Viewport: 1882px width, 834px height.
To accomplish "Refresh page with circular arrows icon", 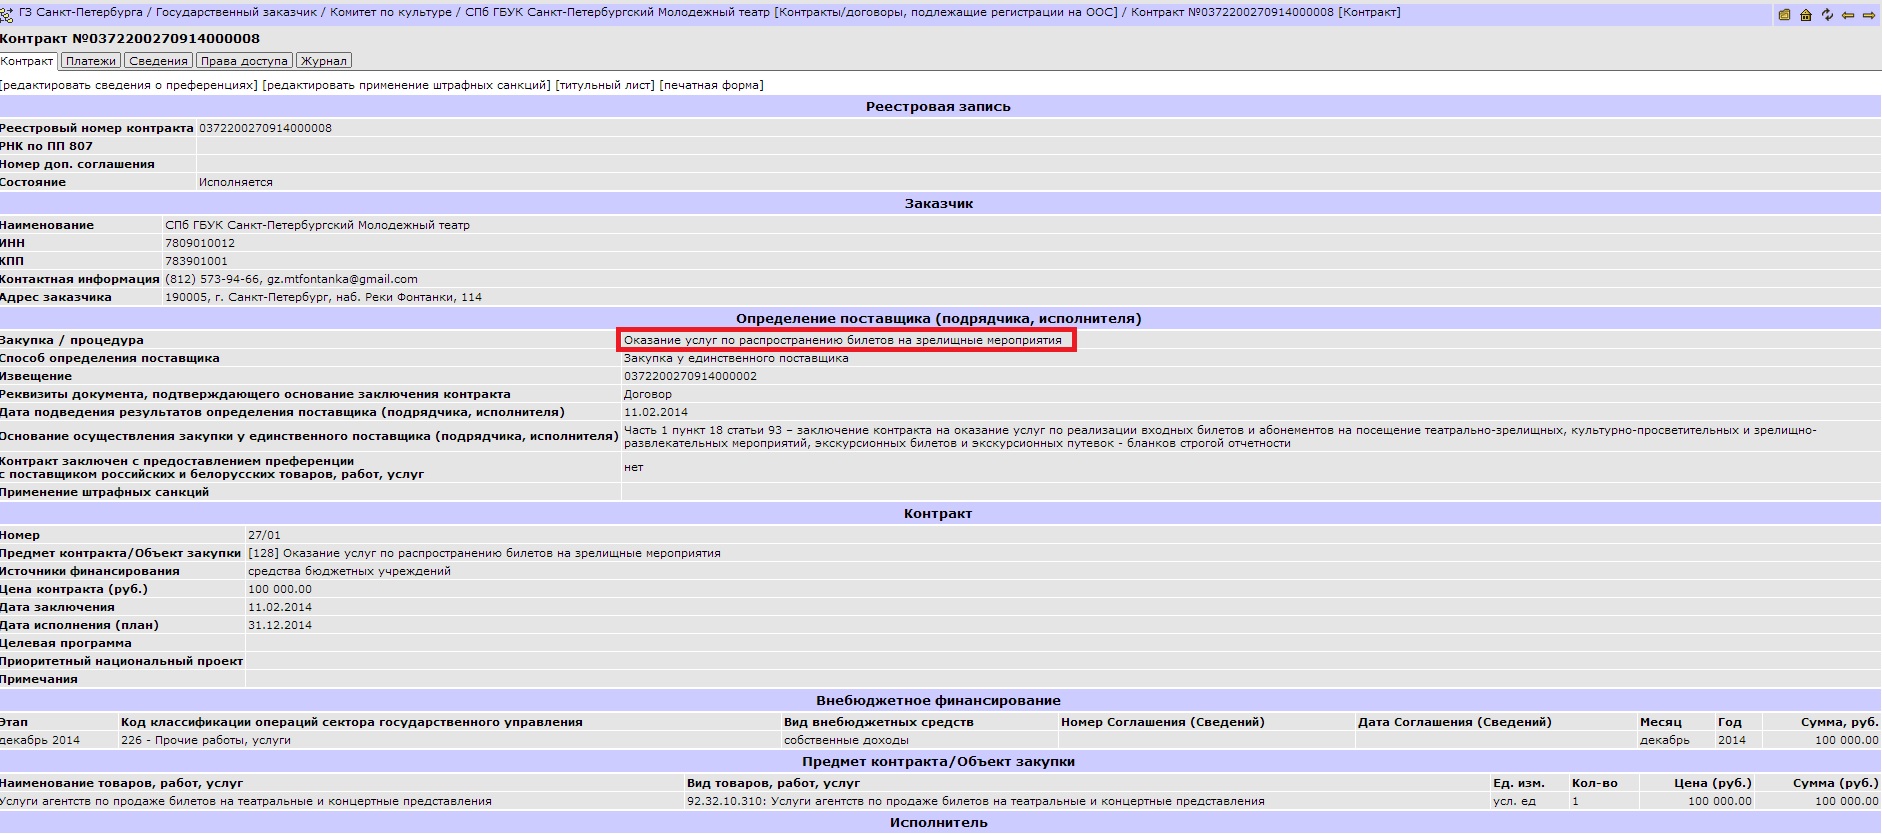I will pyautogui.click(x=1827, y=15).
